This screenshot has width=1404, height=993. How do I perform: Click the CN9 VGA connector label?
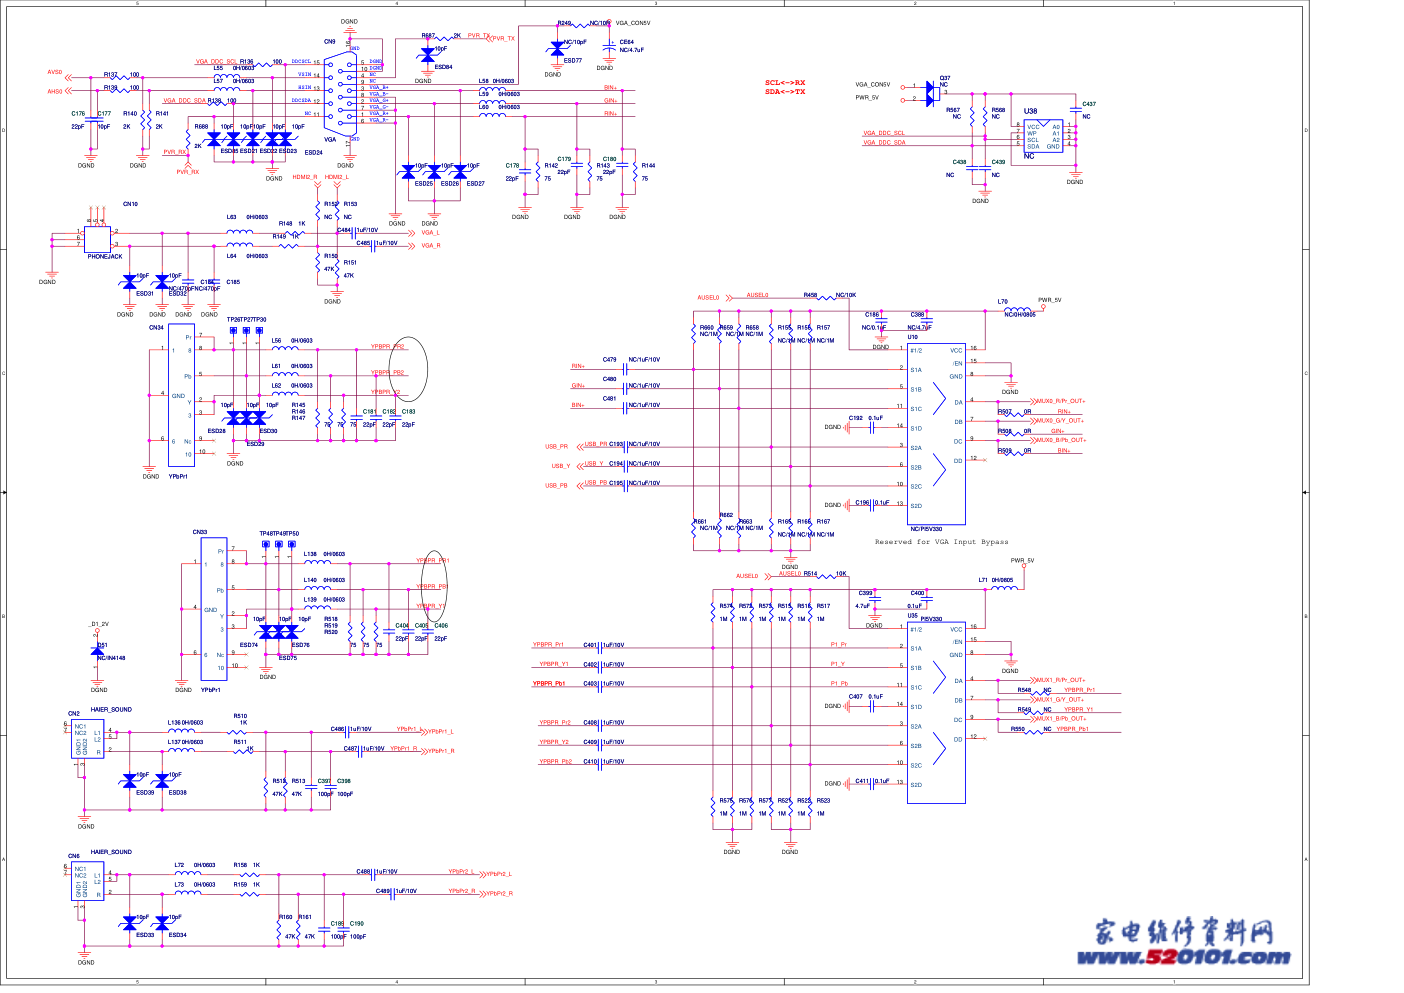click(x=330, y=42)
